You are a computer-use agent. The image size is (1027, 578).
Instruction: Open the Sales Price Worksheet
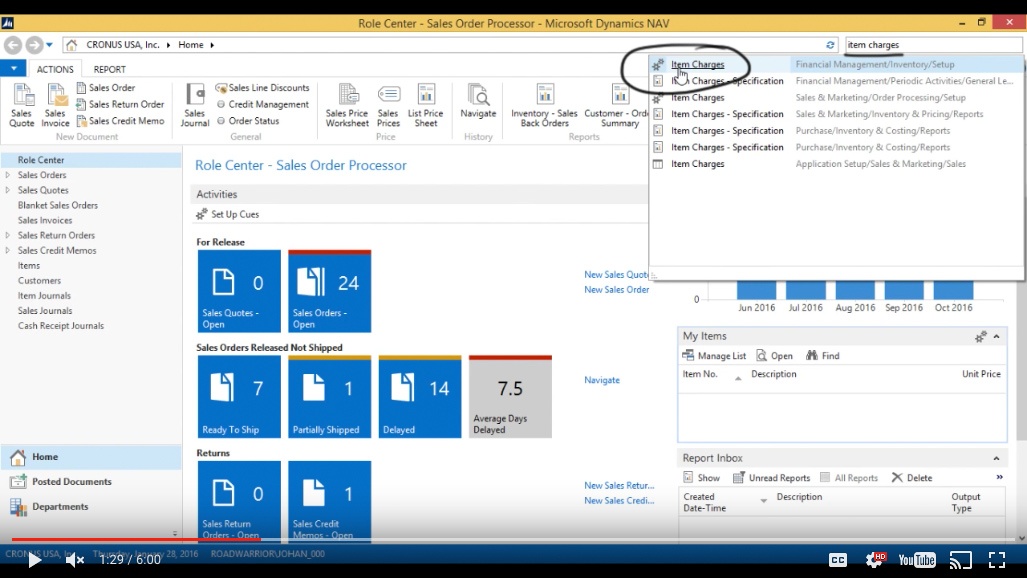pos(347,106)
